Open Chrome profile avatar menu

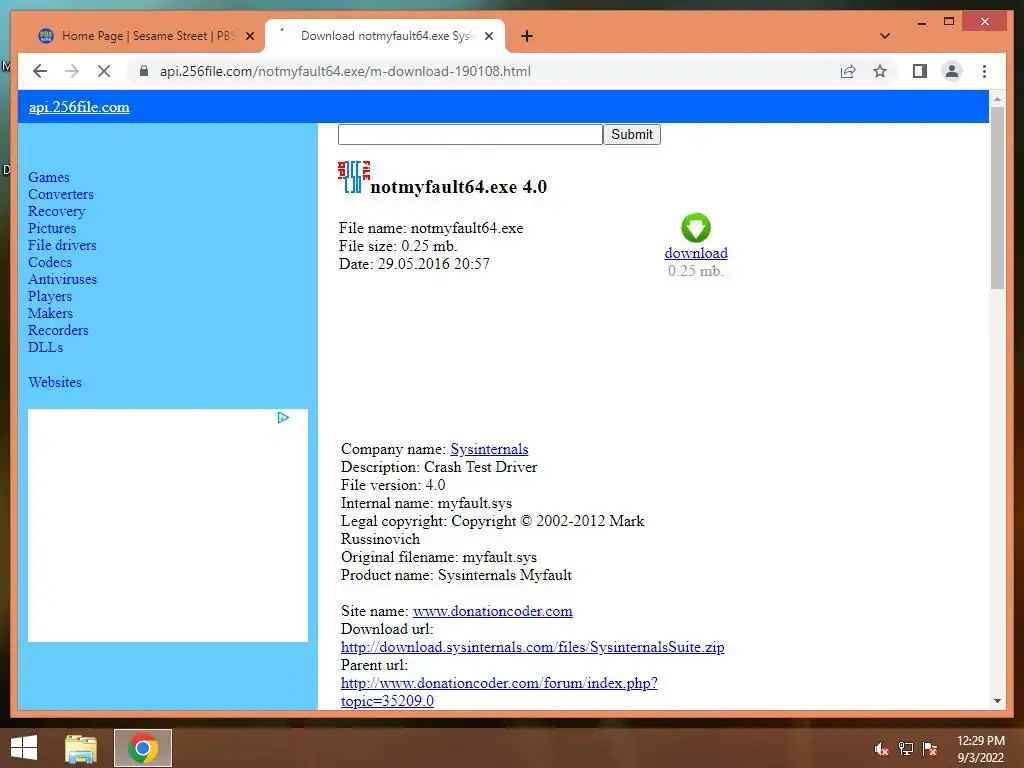pyautogui.click(x=952, y=71)
